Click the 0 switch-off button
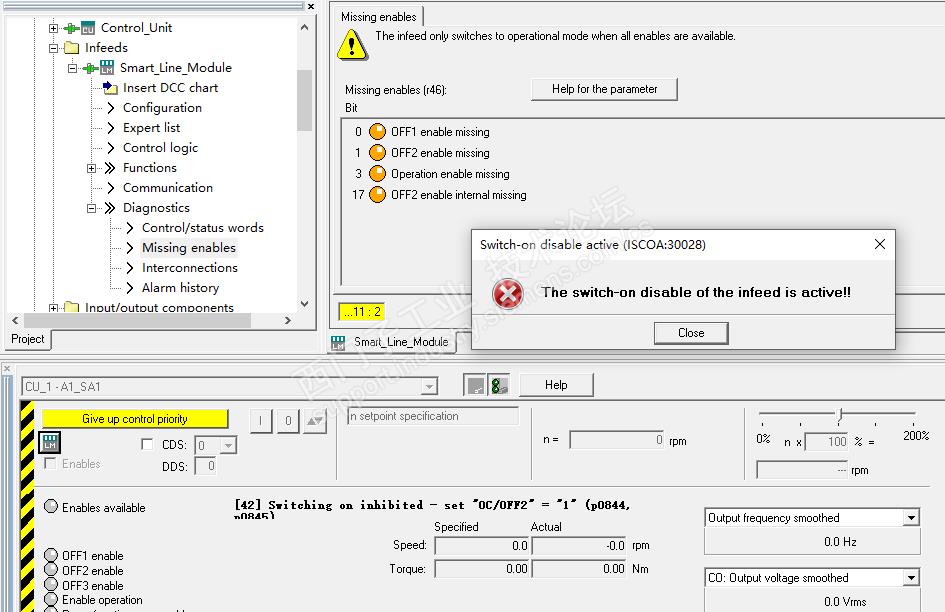945x612 pixels. (288, 421)
